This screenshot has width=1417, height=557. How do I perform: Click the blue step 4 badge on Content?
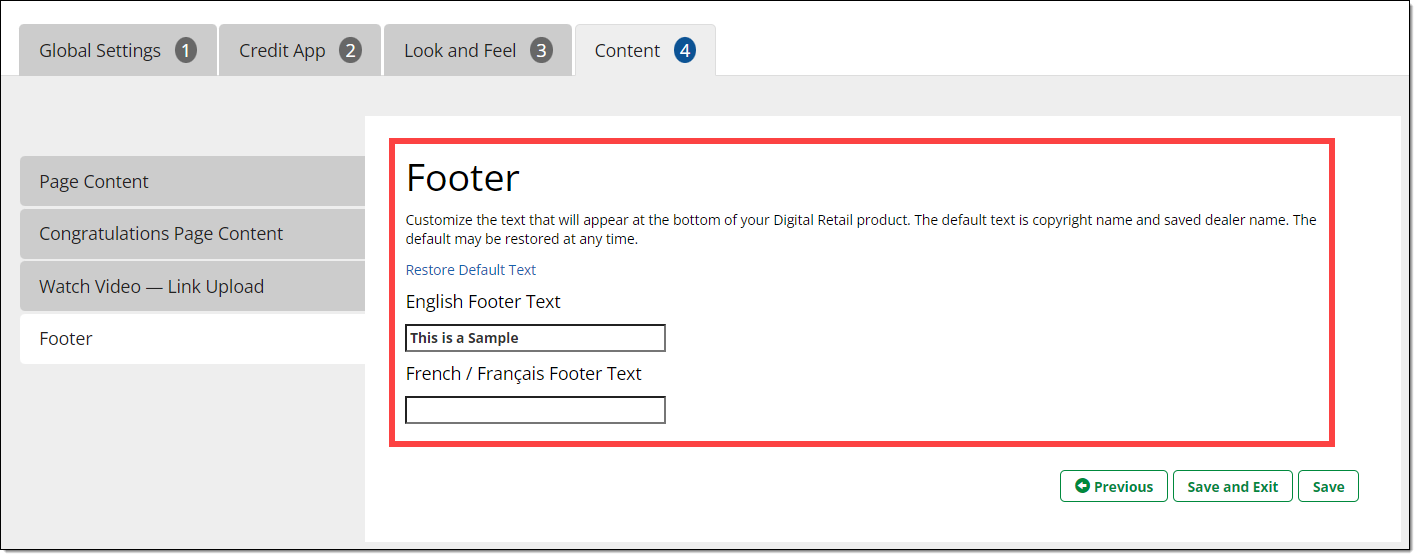[x=684, y=51]
